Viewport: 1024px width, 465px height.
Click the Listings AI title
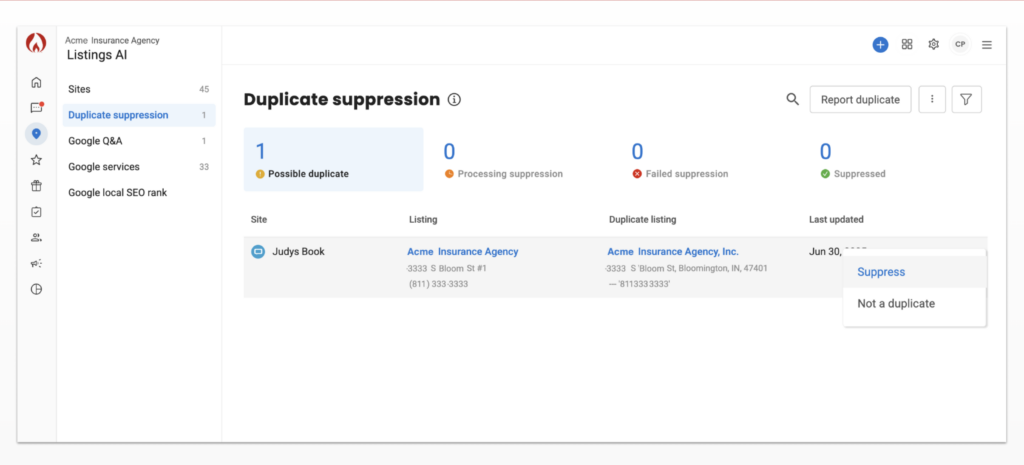coord(97,55)
